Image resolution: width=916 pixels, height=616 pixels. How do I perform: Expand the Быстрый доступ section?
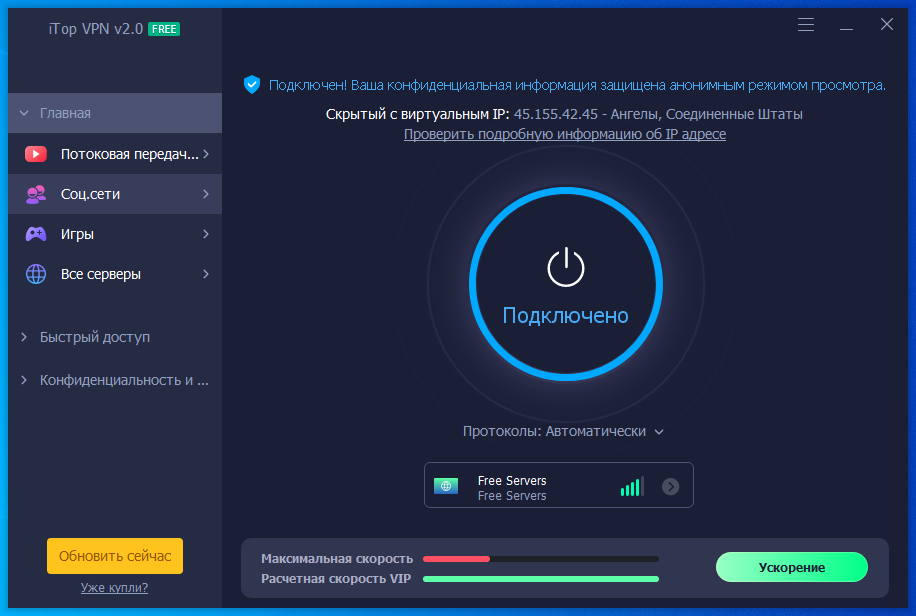tap(95, 337)
